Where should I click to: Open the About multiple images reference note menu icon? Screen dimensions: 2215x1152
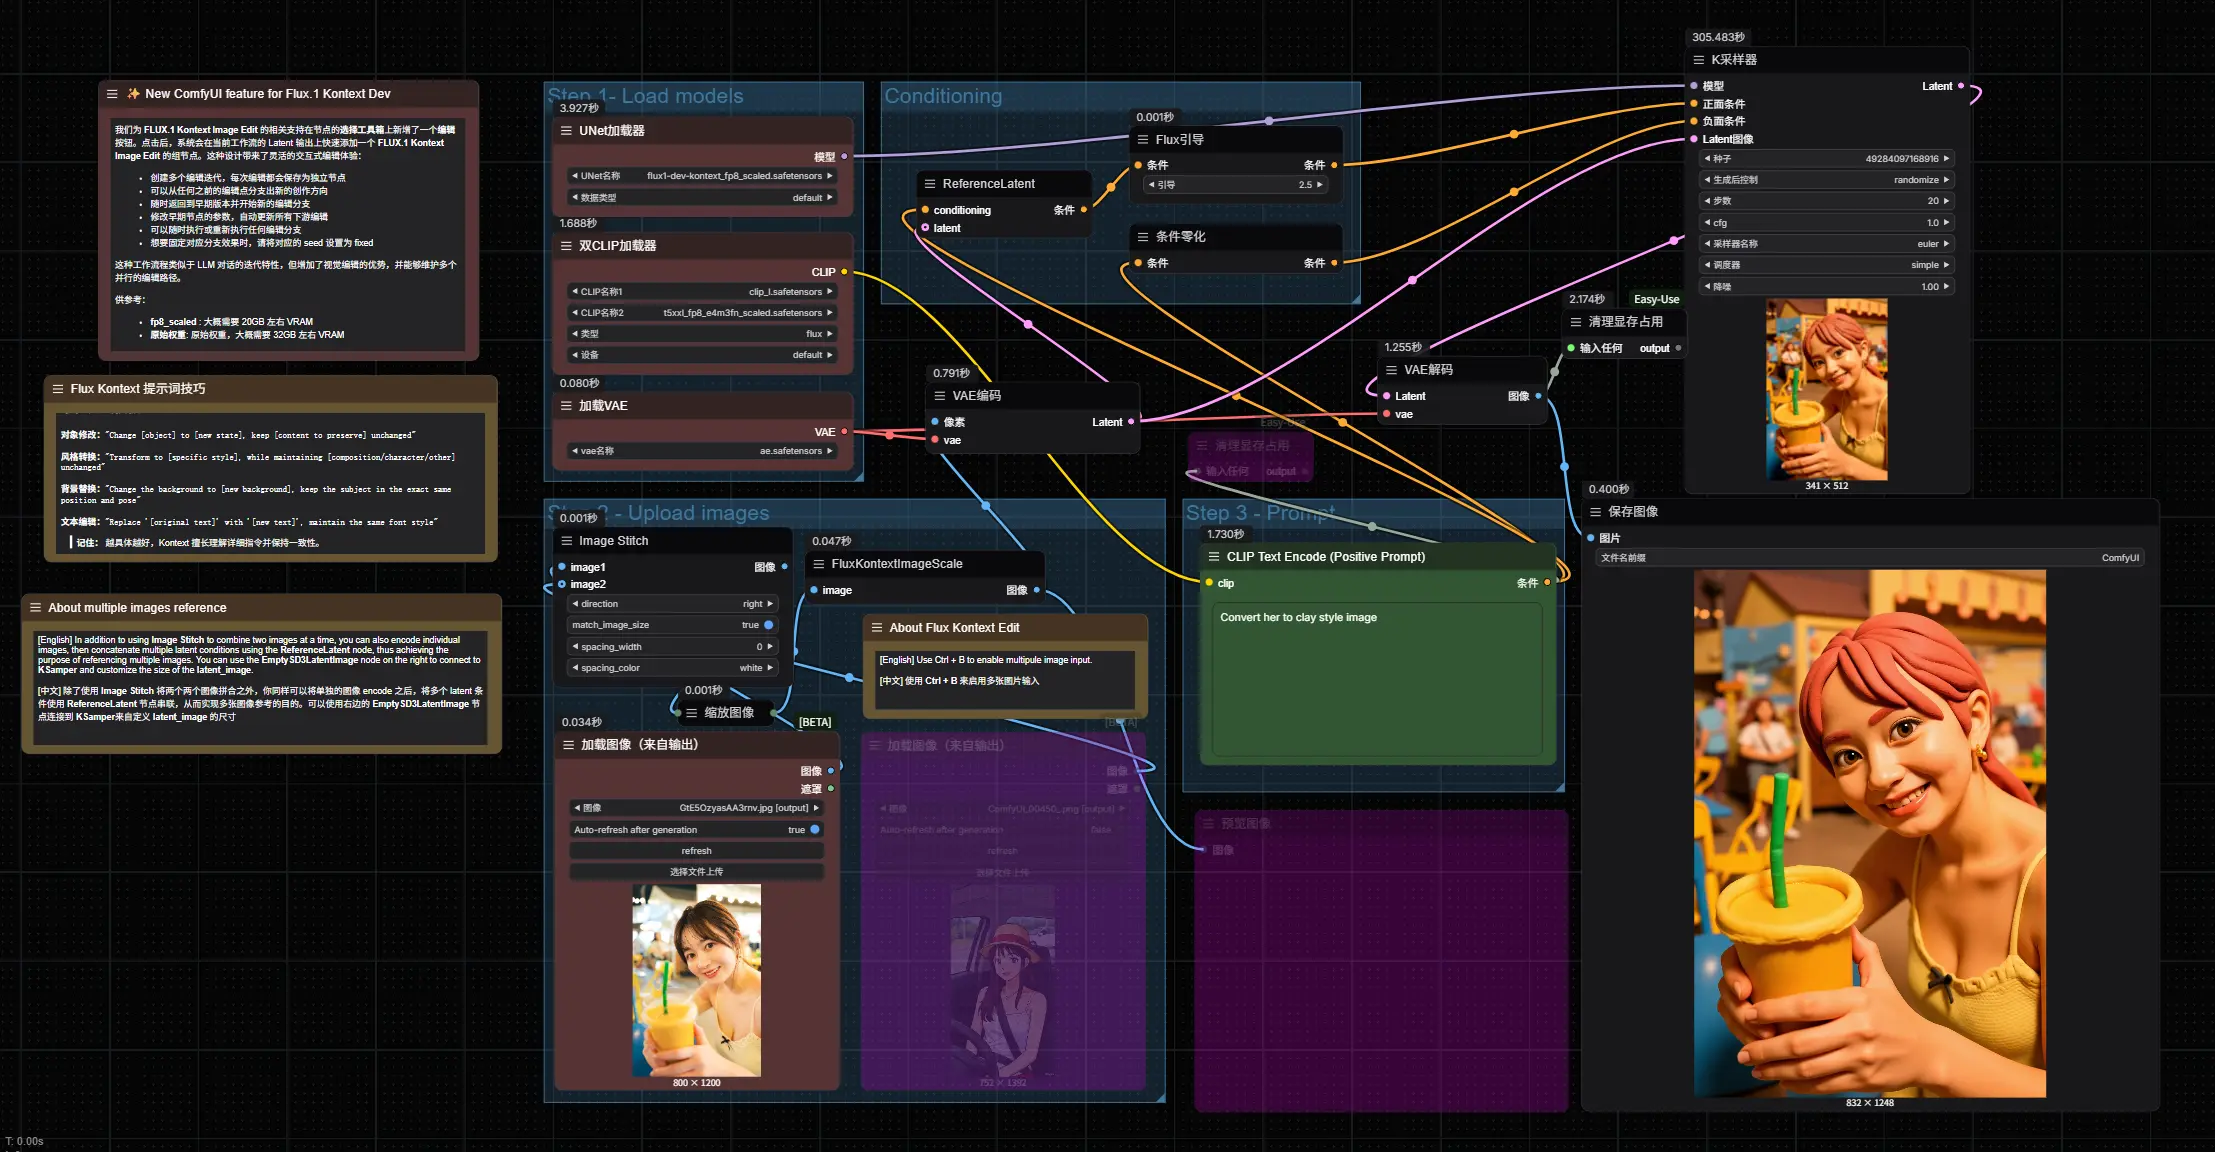click(35, 608)
